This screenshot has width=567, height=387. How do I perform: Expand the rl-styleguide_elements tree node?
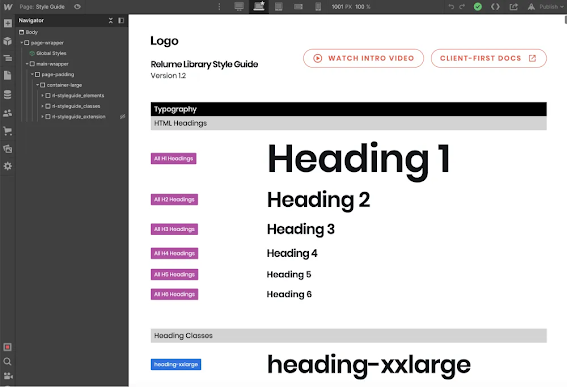click(42, 95)
